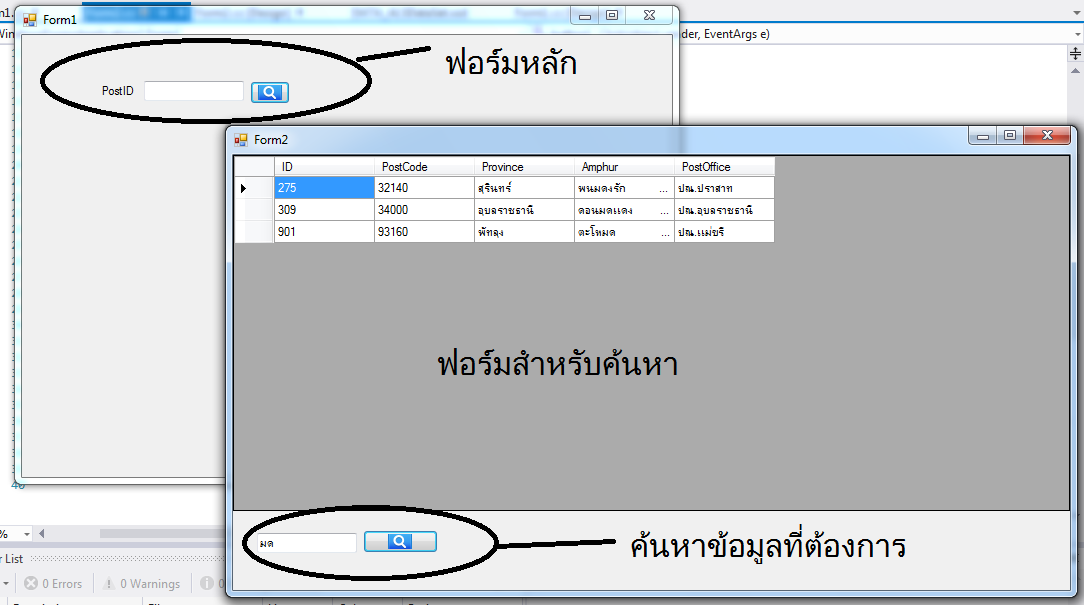Click the row header of row 275

pos(254,187)
